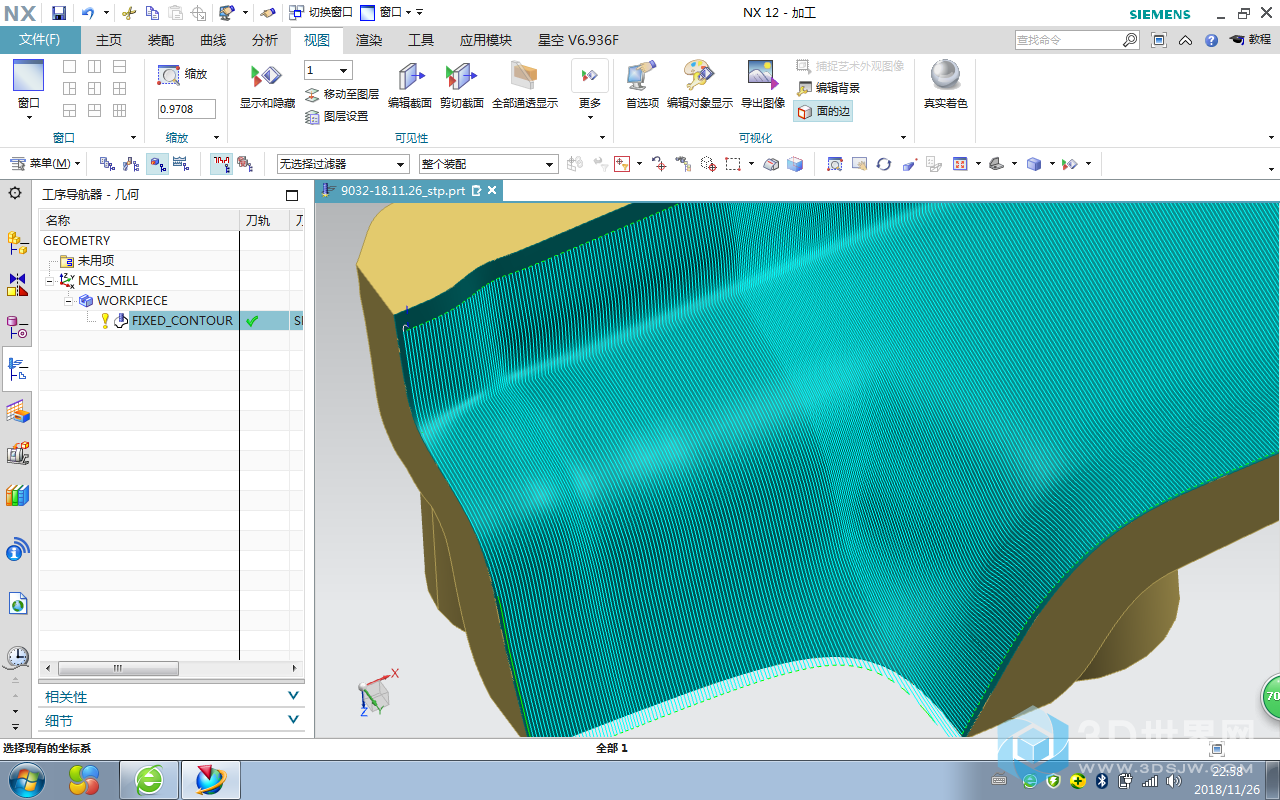
Task: Open the Part Navigator sidebar icon
Action: tap(17, 326)
